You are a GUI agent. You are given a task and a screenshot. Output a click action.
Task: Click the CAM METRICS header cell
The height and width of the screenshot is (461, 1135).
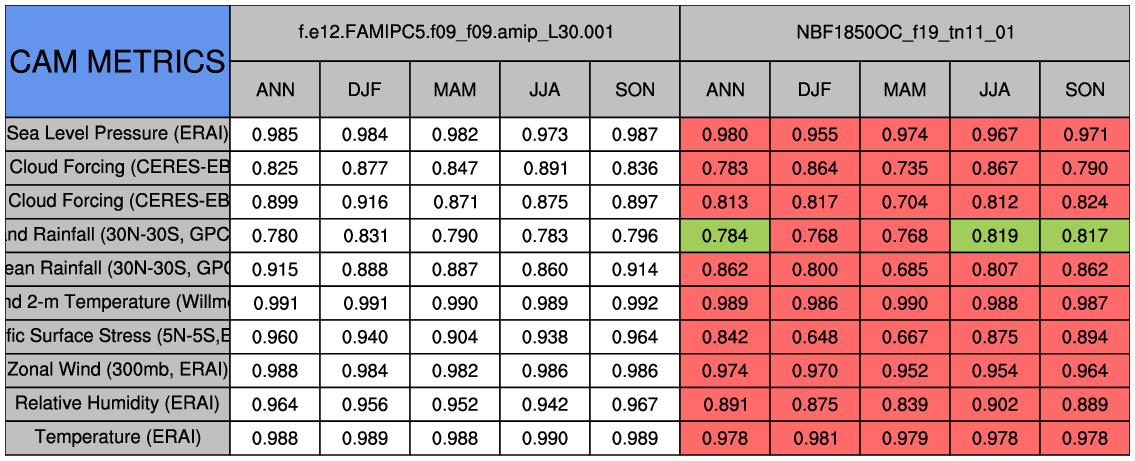117,61
